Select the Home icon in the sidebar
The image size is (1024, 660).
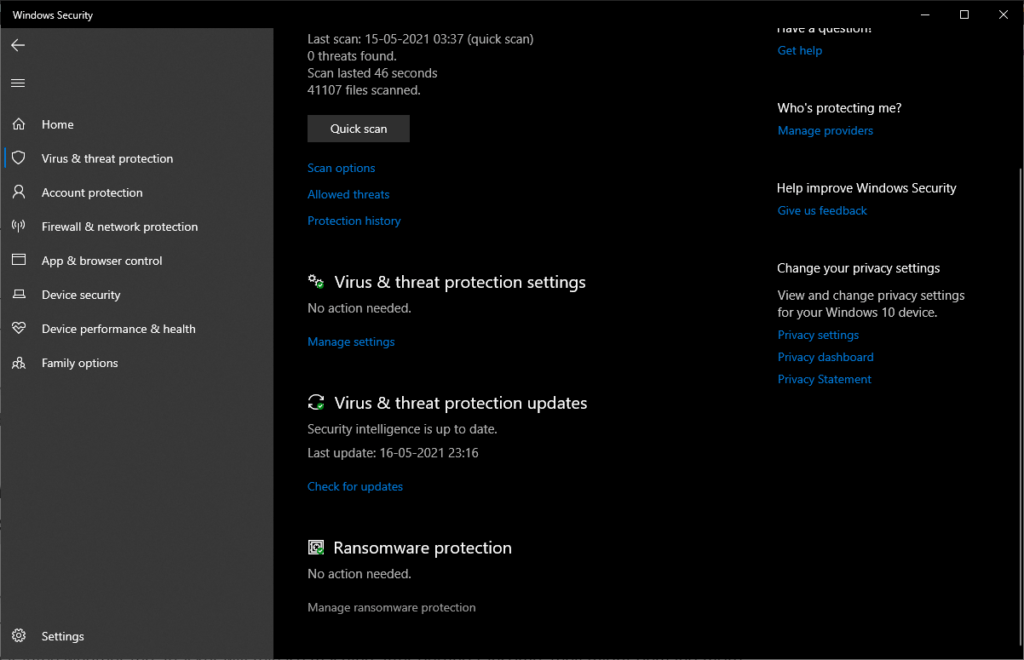18,123
